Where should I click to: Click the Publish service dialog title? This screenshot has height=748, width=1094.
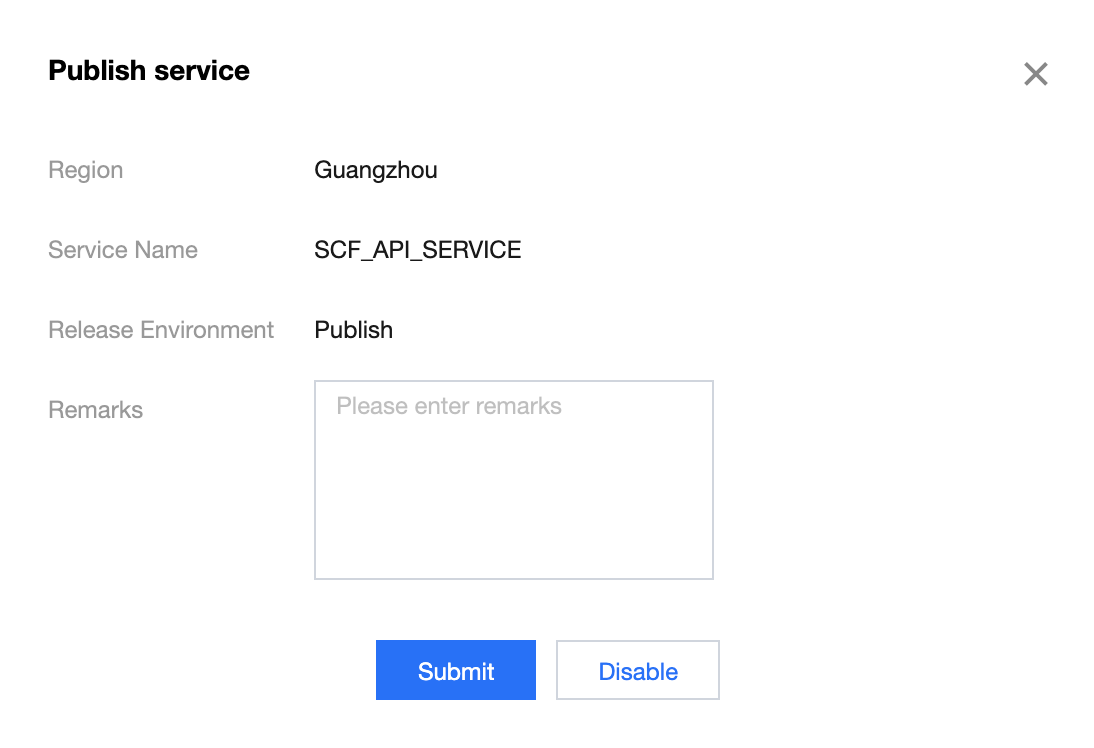[149, 71]
